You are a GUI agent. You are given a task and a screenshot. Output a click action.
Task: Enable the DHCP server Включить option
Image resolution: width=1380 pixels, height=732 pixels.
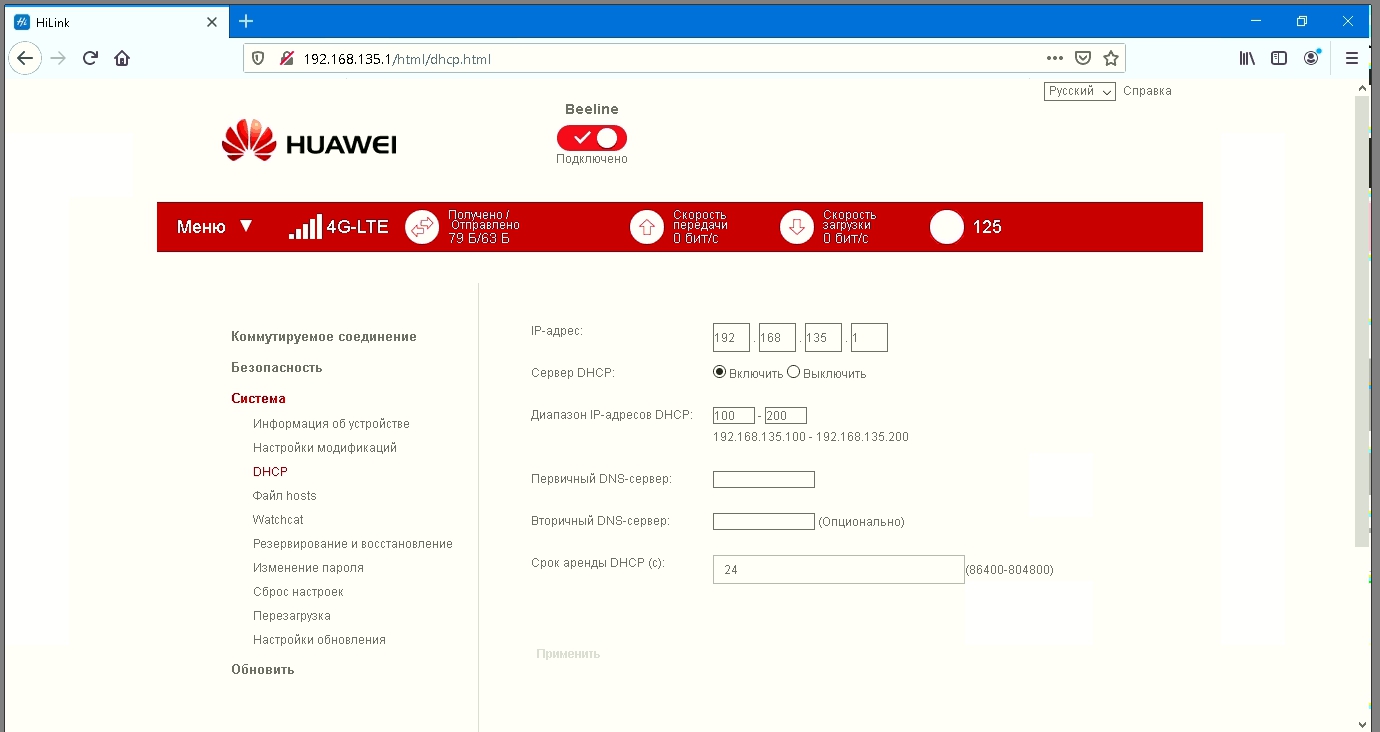click(718, 371)
